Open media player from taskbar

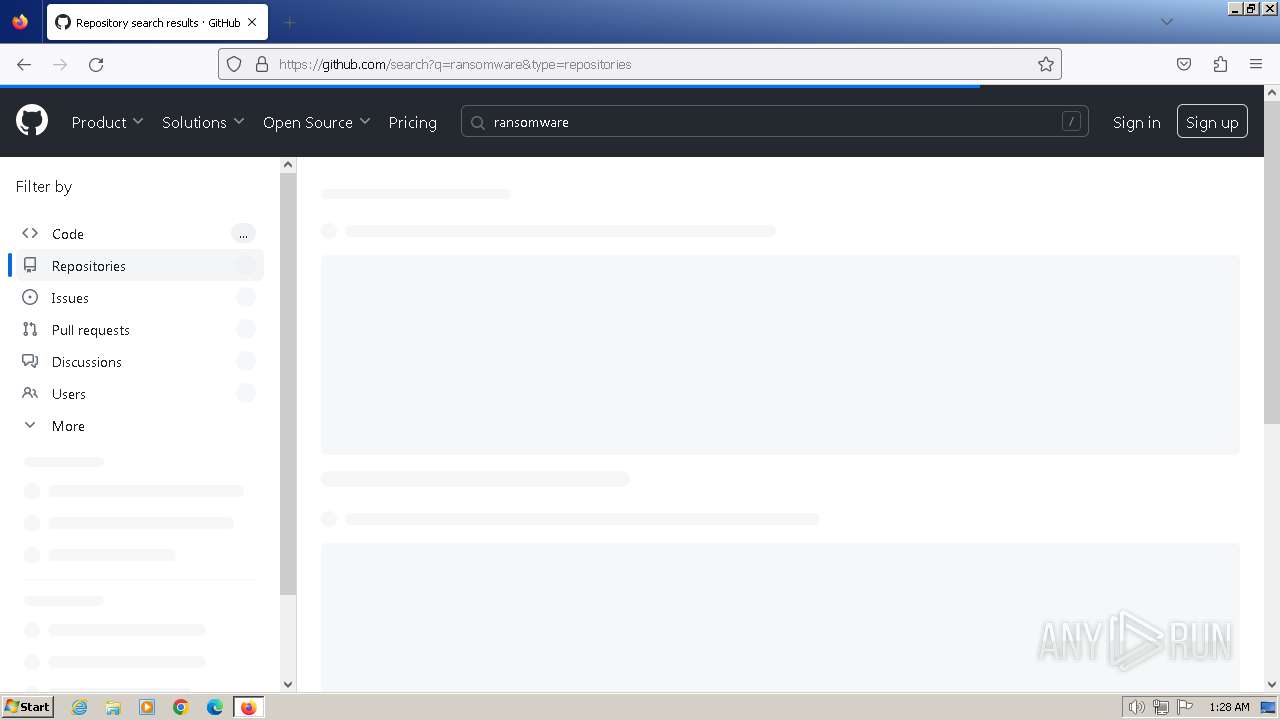point(147,707)
